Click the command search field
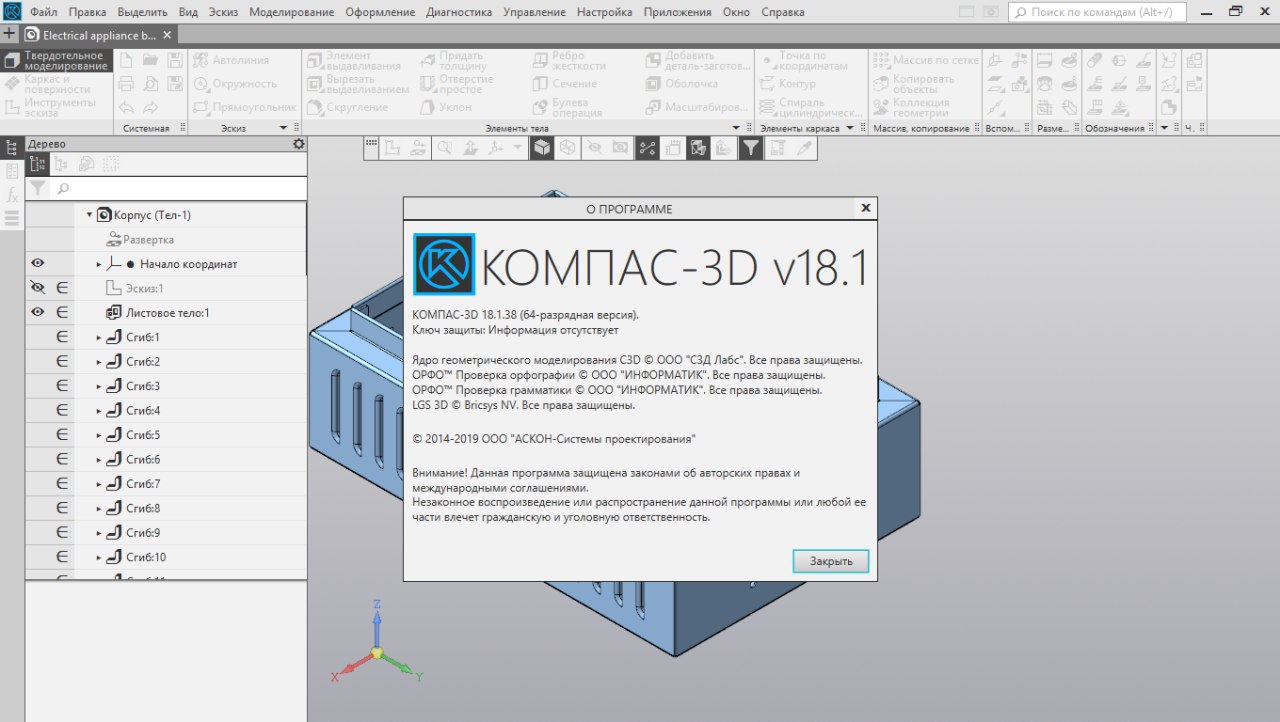The image size is (1280, 722). click(x=1097, y=12)
